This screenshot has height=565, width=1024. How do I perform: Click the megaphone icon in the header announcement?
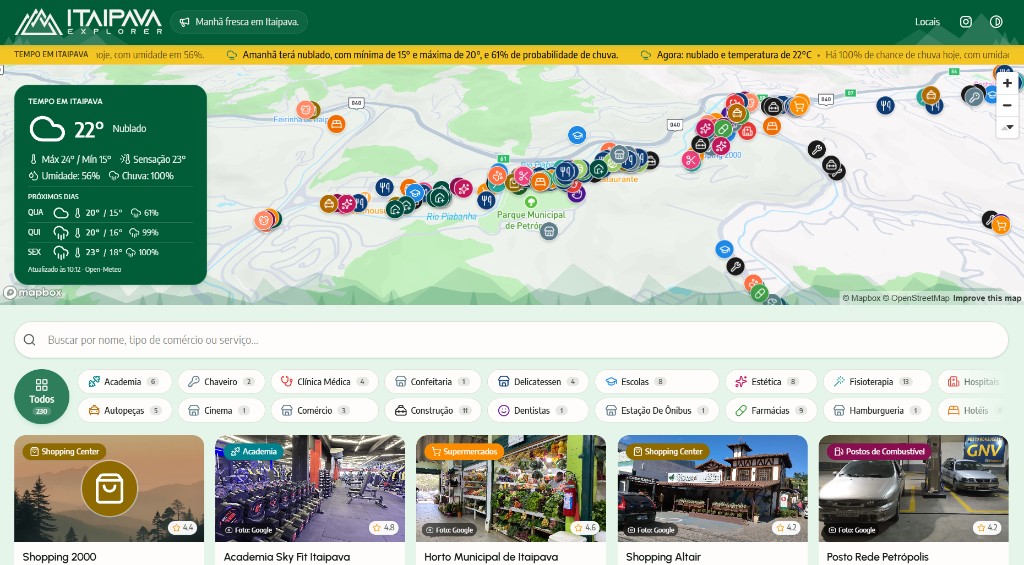(x=184, y=22)
